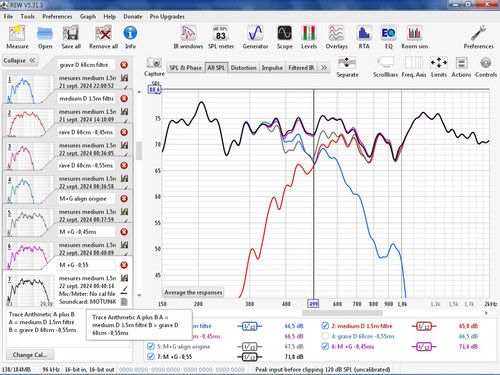Image resolution: width=500 pixels, height=375 pixels.
Task: Click 'Average the responses' button
Action: pos(193,293)
